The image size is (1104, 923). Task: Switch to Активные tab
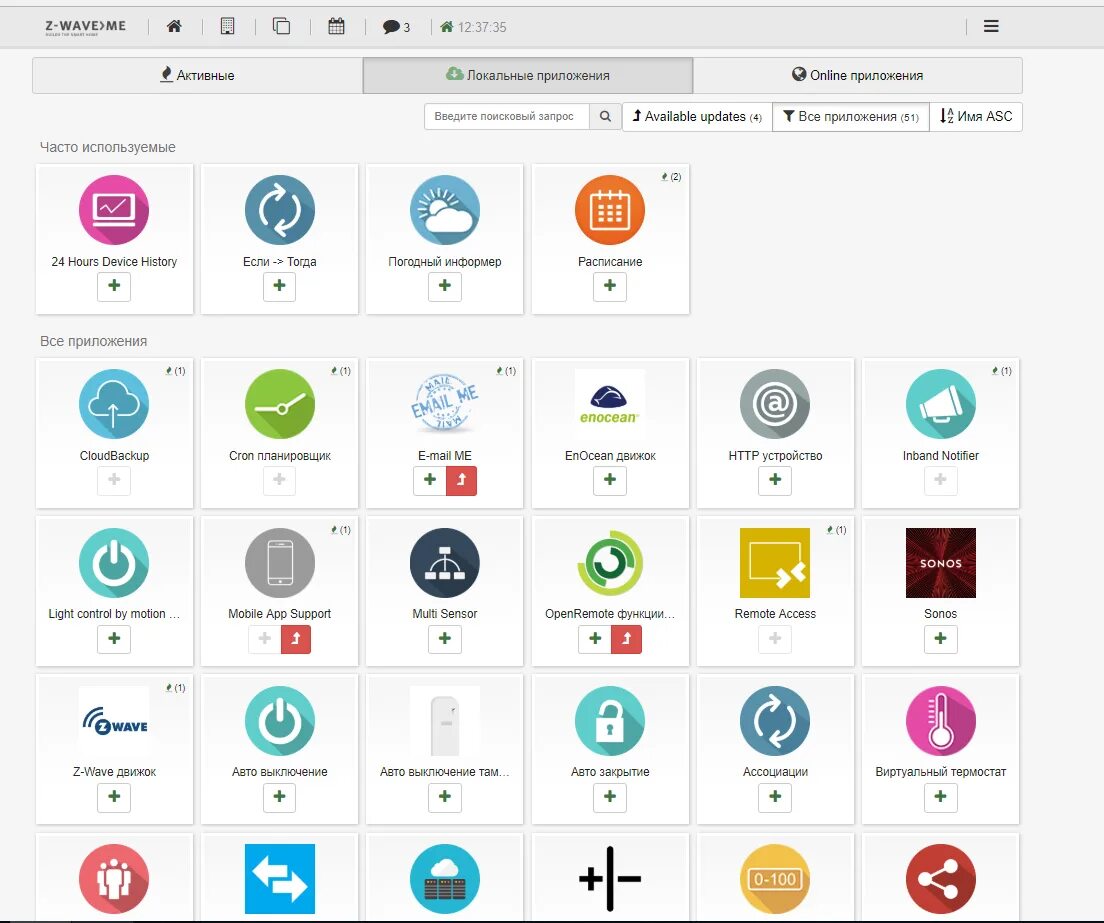[x=198, y=75]
